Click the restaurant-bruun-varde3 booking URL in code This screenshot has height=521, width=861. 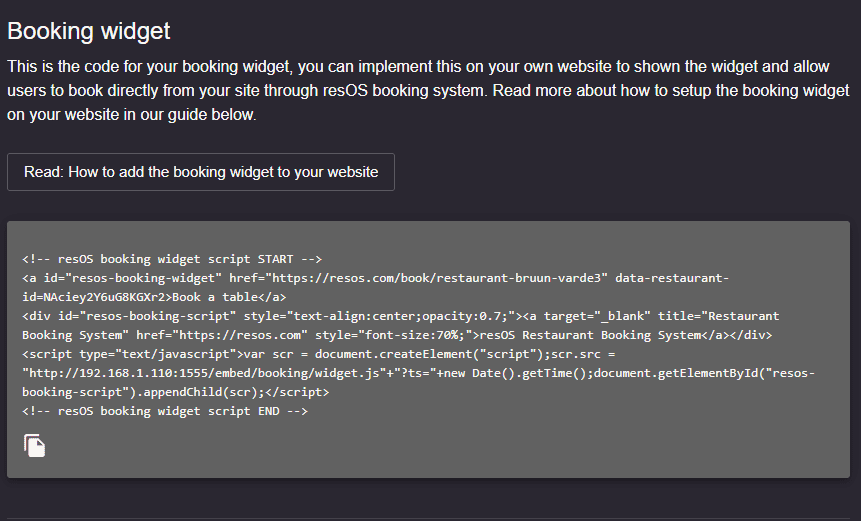[x=437, y=278]
